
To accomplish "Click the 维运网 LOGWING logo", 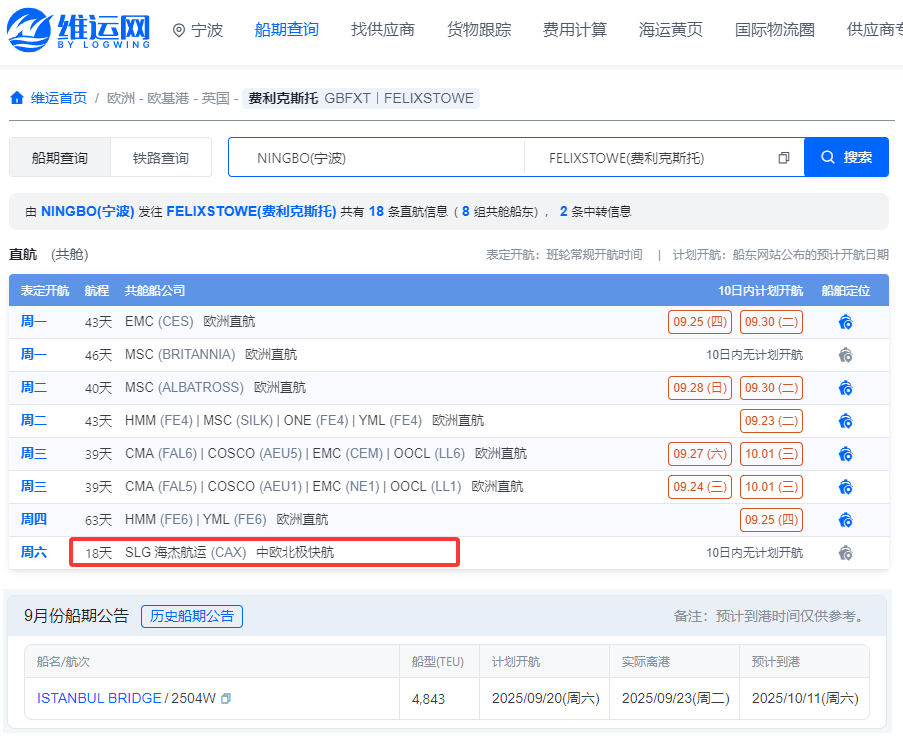I will (x=78, y=29).
